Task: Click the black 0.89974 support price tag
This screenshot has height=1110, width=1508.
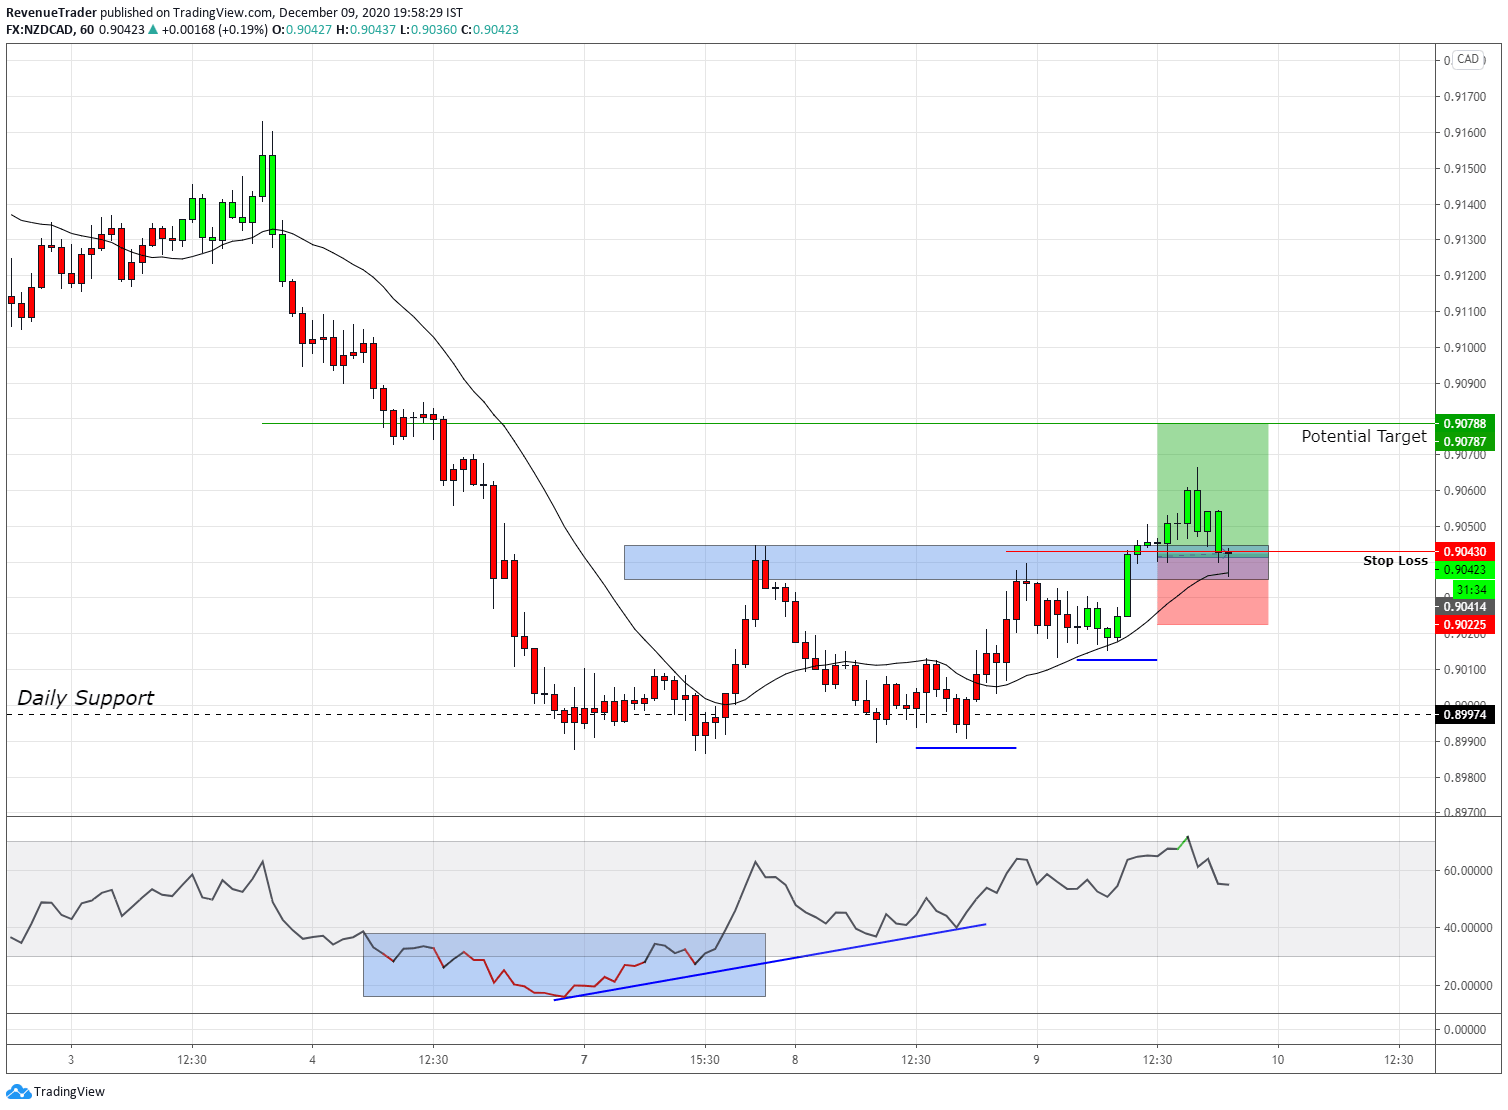Action: click(x=1465, y=714)
